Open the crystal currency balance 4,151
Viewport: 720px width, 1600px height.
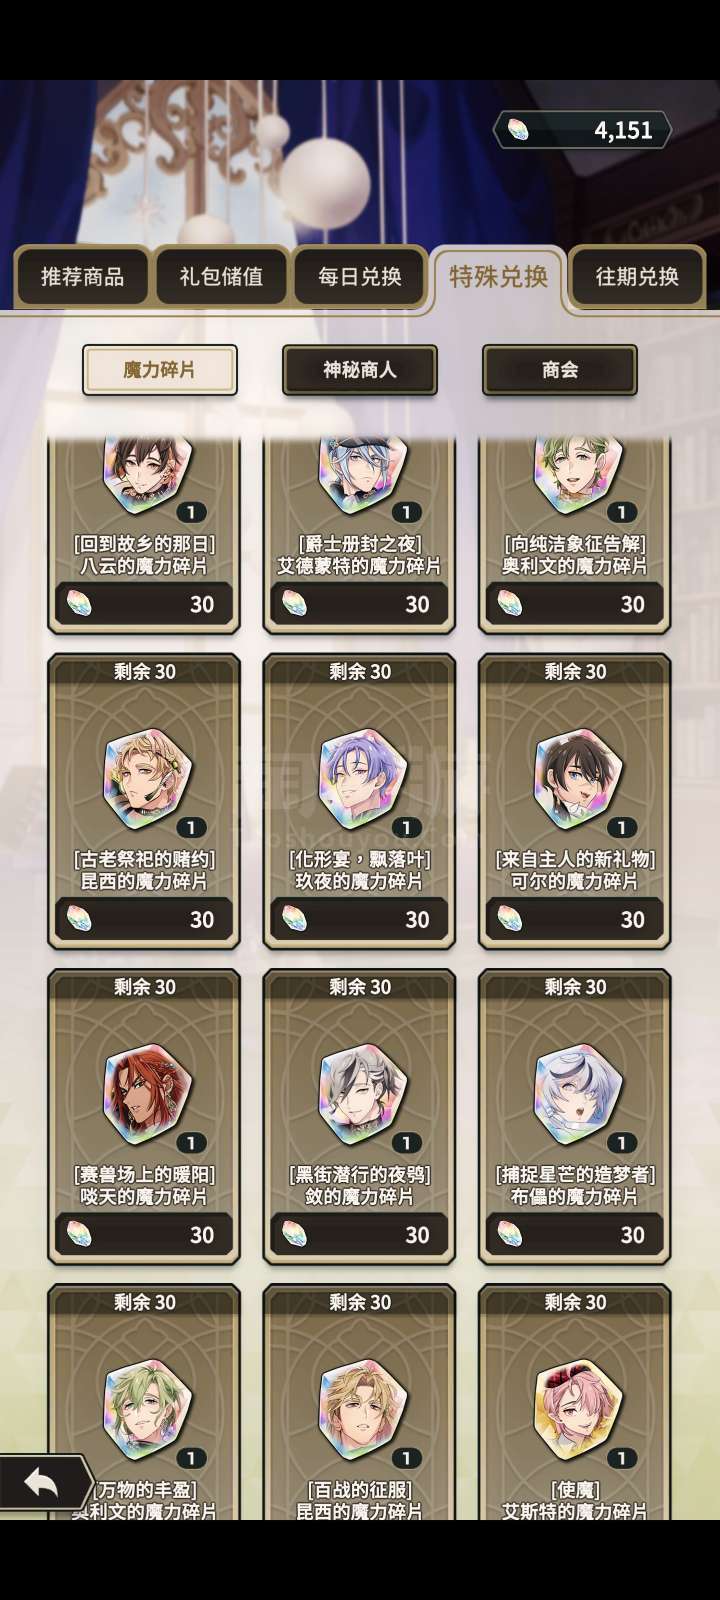tap(581, 130)
